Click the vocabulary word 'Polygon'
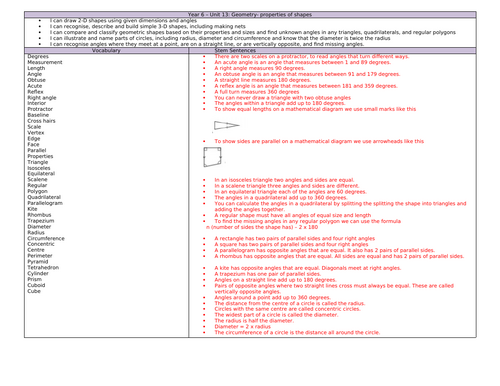500x386 pixels. point(37,191)
